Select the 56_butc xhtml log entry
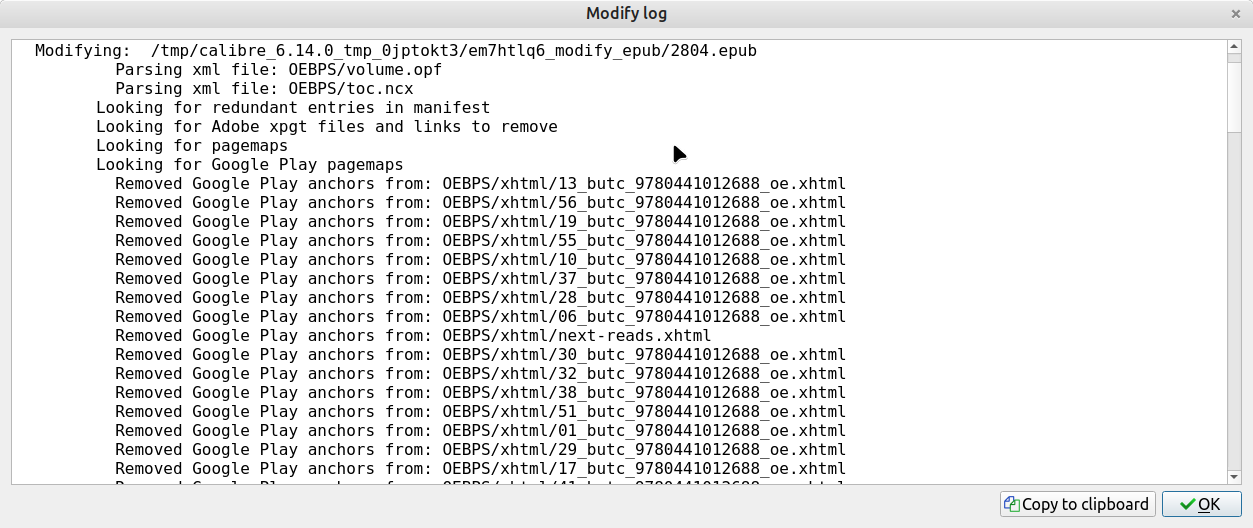1253x528 pixels. point(480,203)
